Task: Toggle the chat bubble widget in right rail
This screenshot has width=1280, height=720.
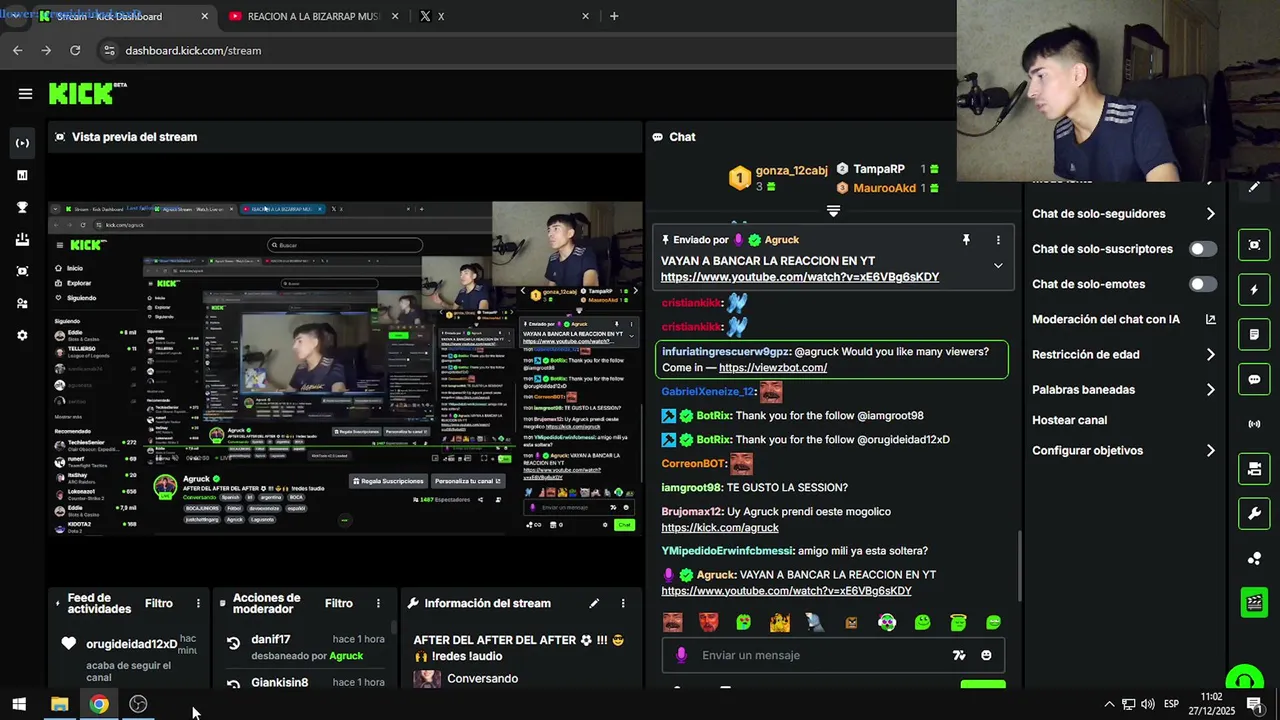Action: click(x=1254, y=379)
